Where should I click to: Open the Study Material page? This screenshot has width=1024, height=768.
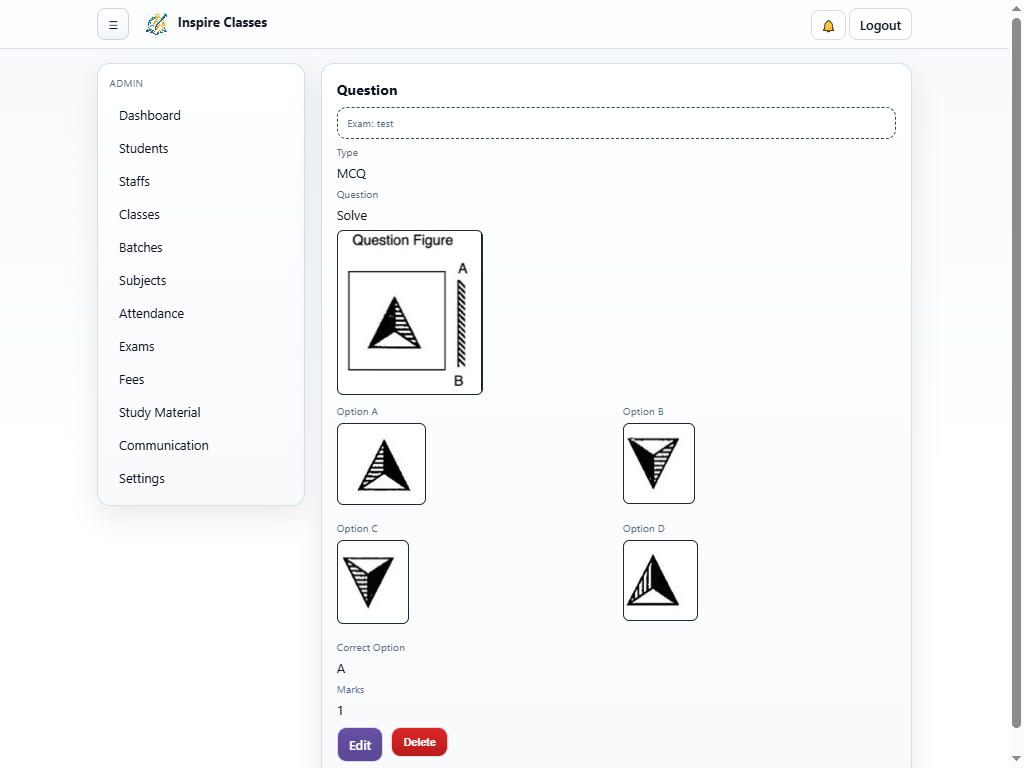(x=160, y=413)
